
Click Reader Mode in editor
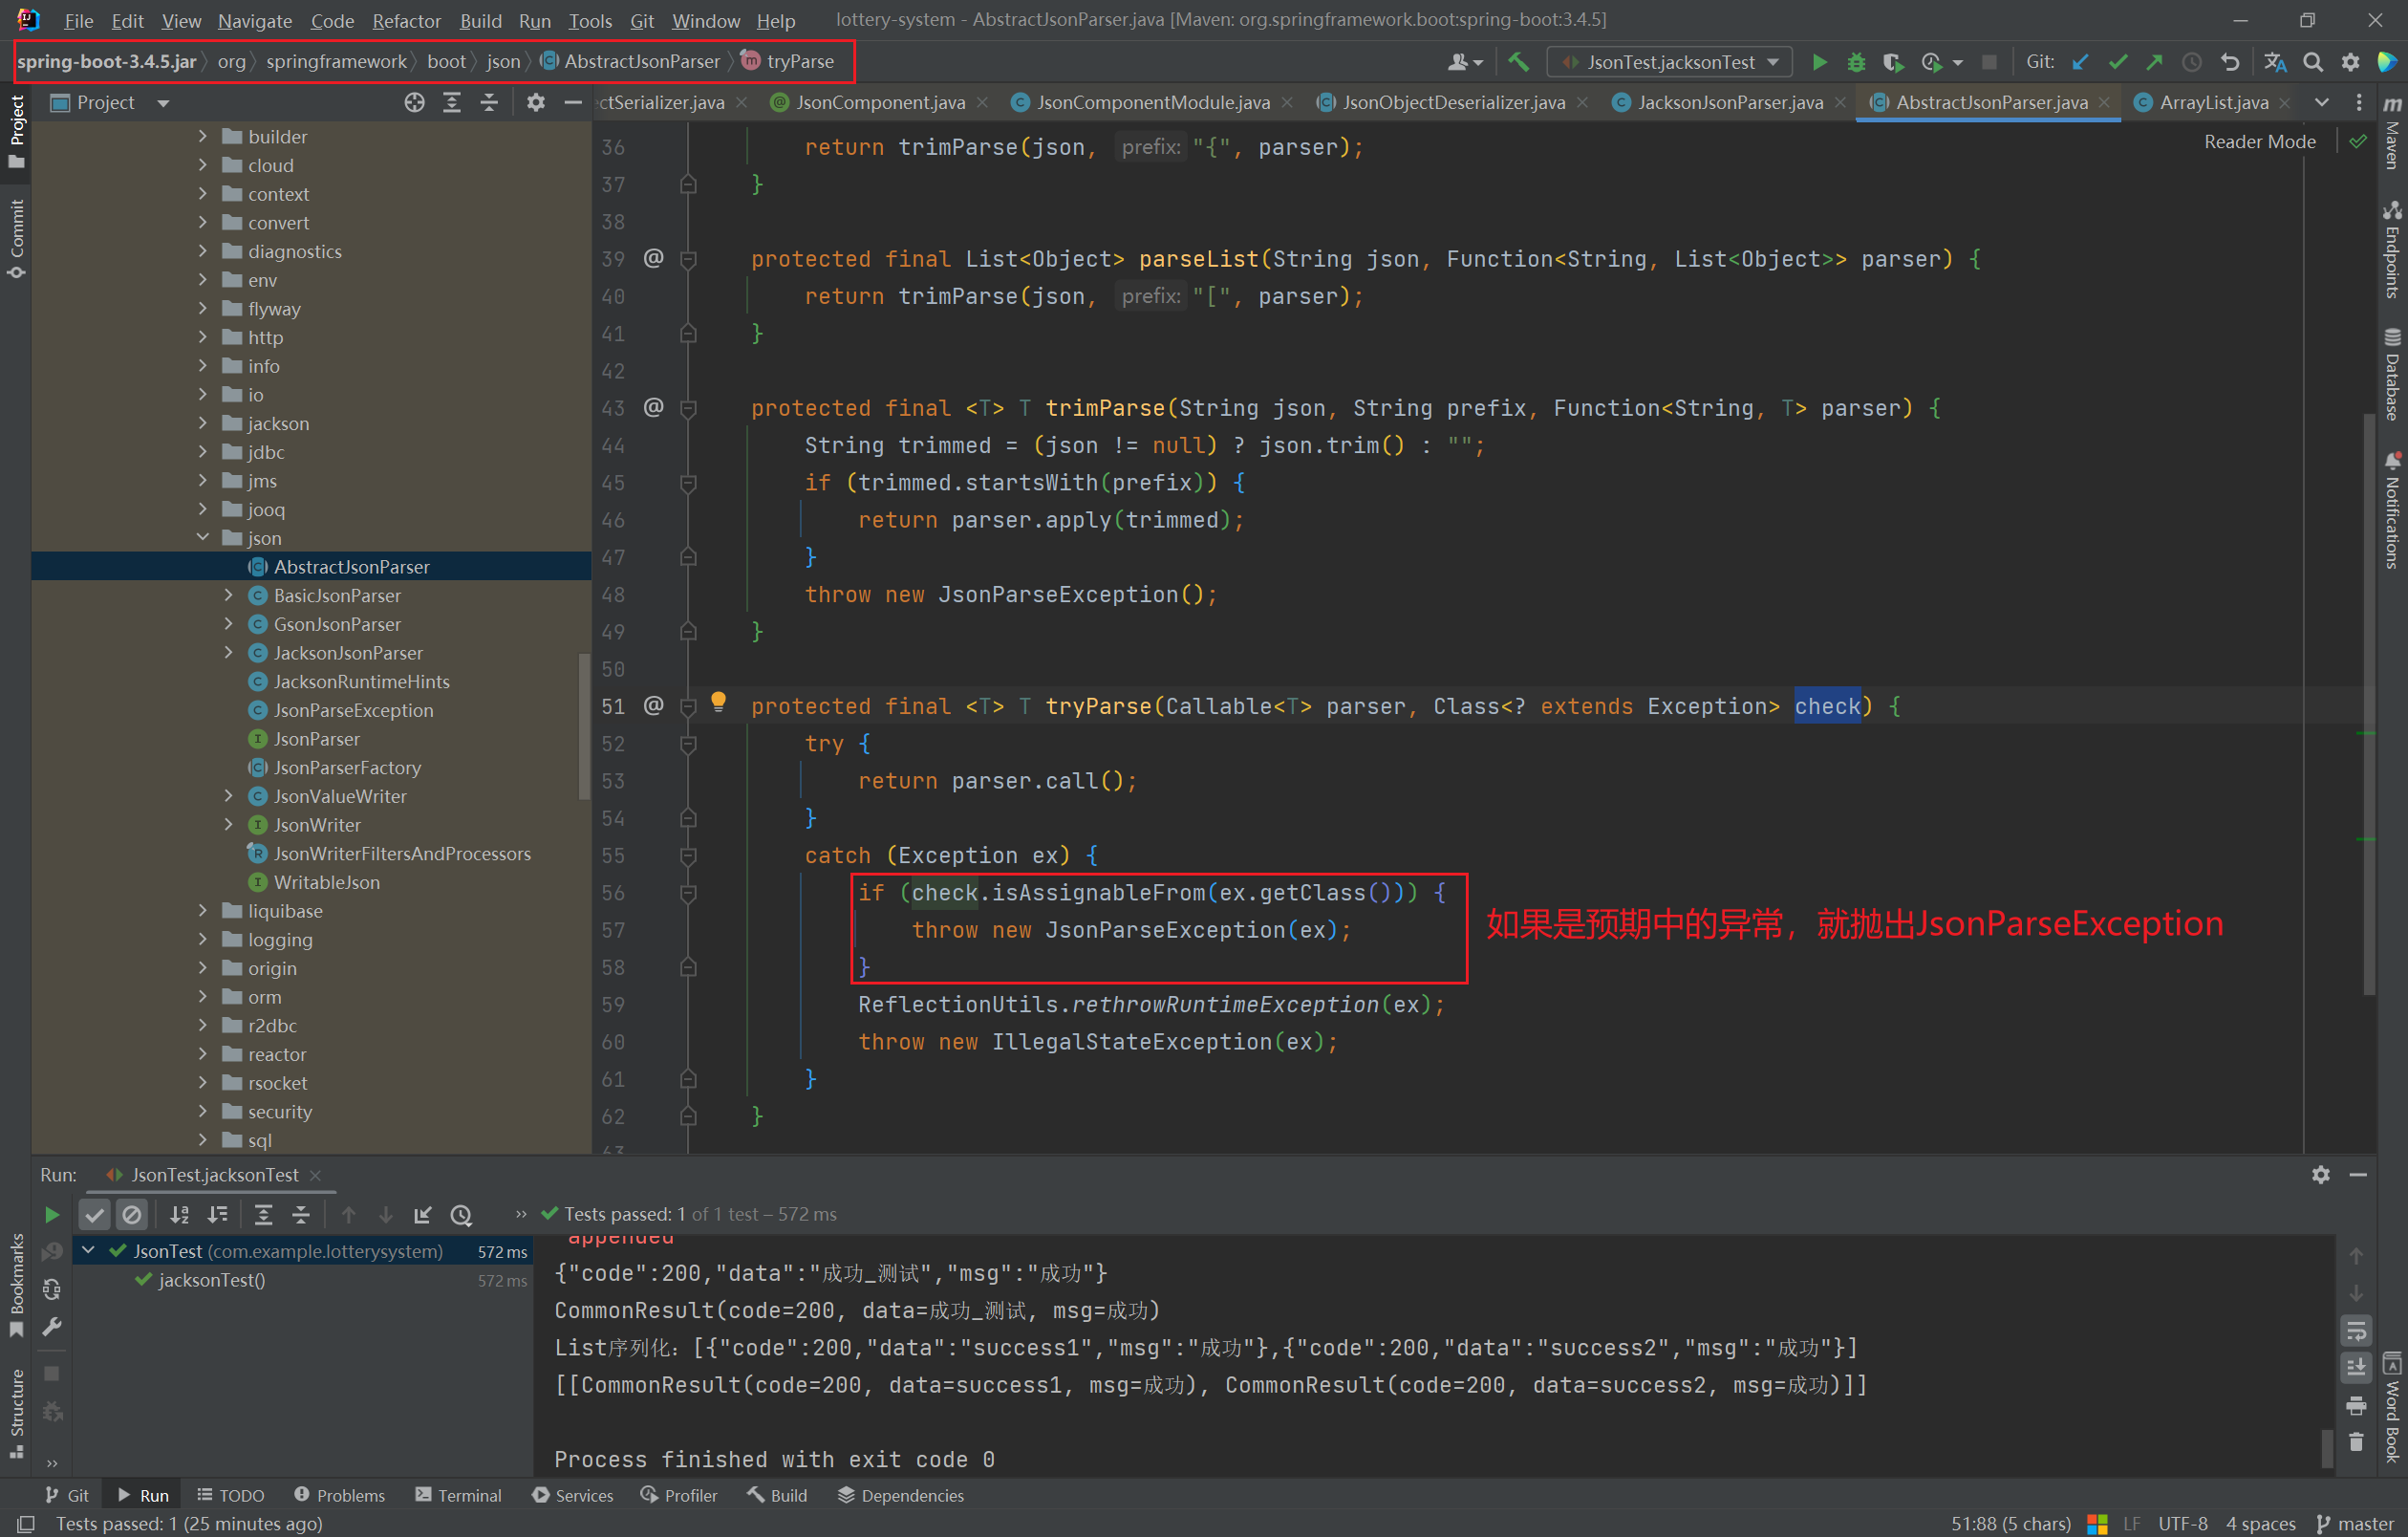click(x=2259, y=142)
